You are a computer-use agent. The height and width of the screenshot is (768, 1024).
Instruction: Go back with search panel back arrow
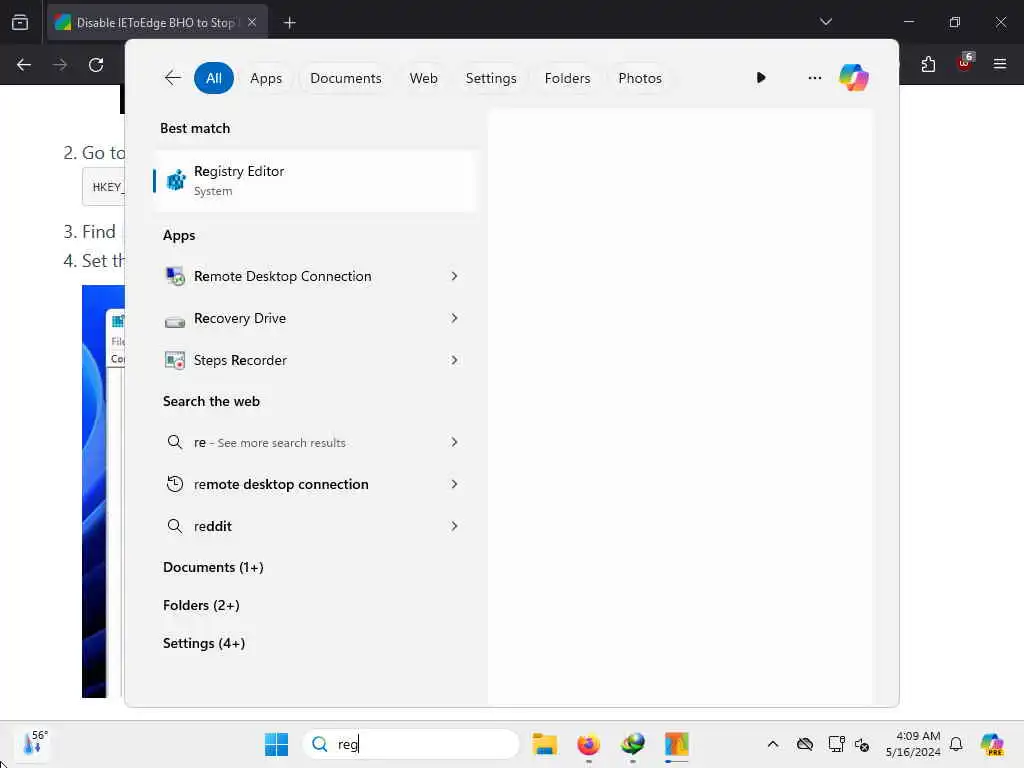pyautogui.click(x=172, y=78)
